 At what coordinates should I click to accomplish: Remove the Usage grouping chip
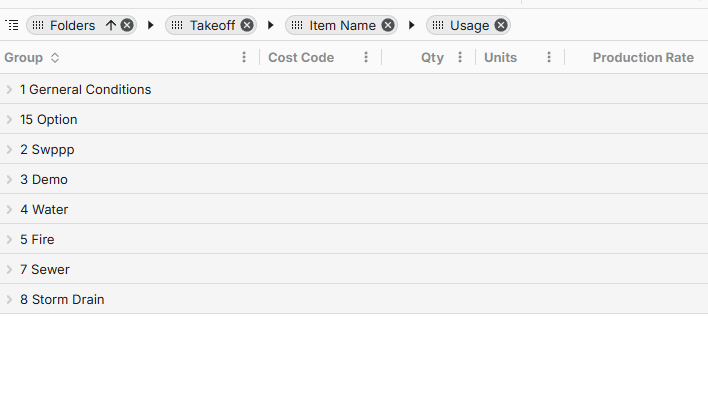tap(501, 25)
